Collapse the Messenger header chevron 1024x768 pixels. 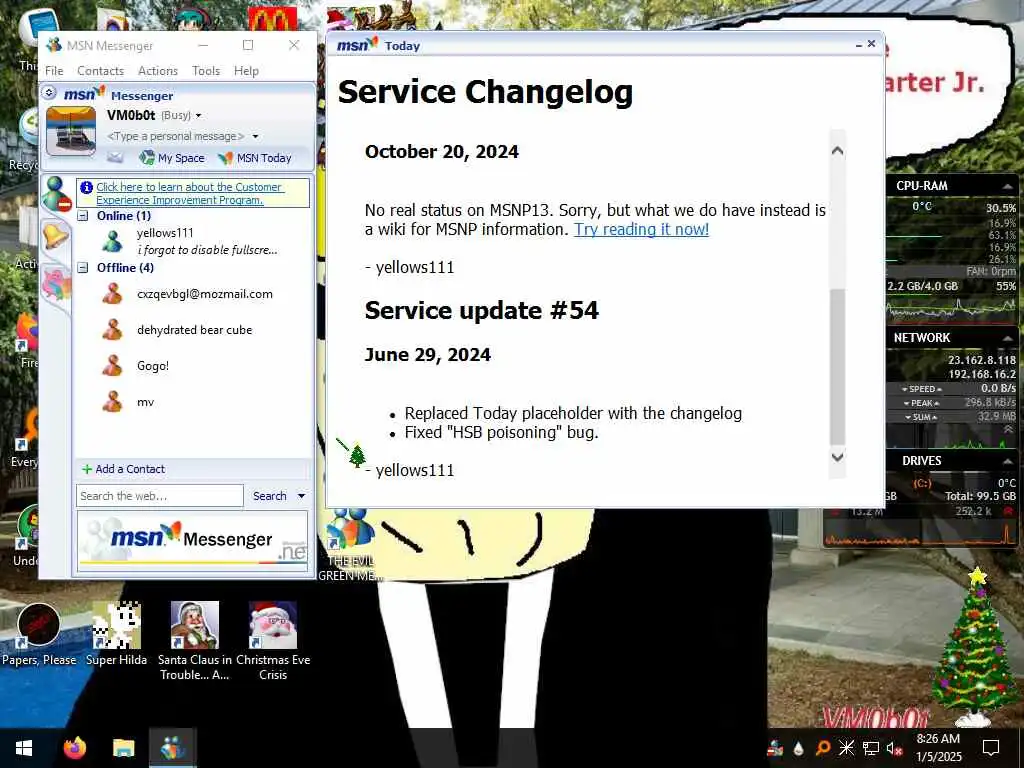pos(49,93)
